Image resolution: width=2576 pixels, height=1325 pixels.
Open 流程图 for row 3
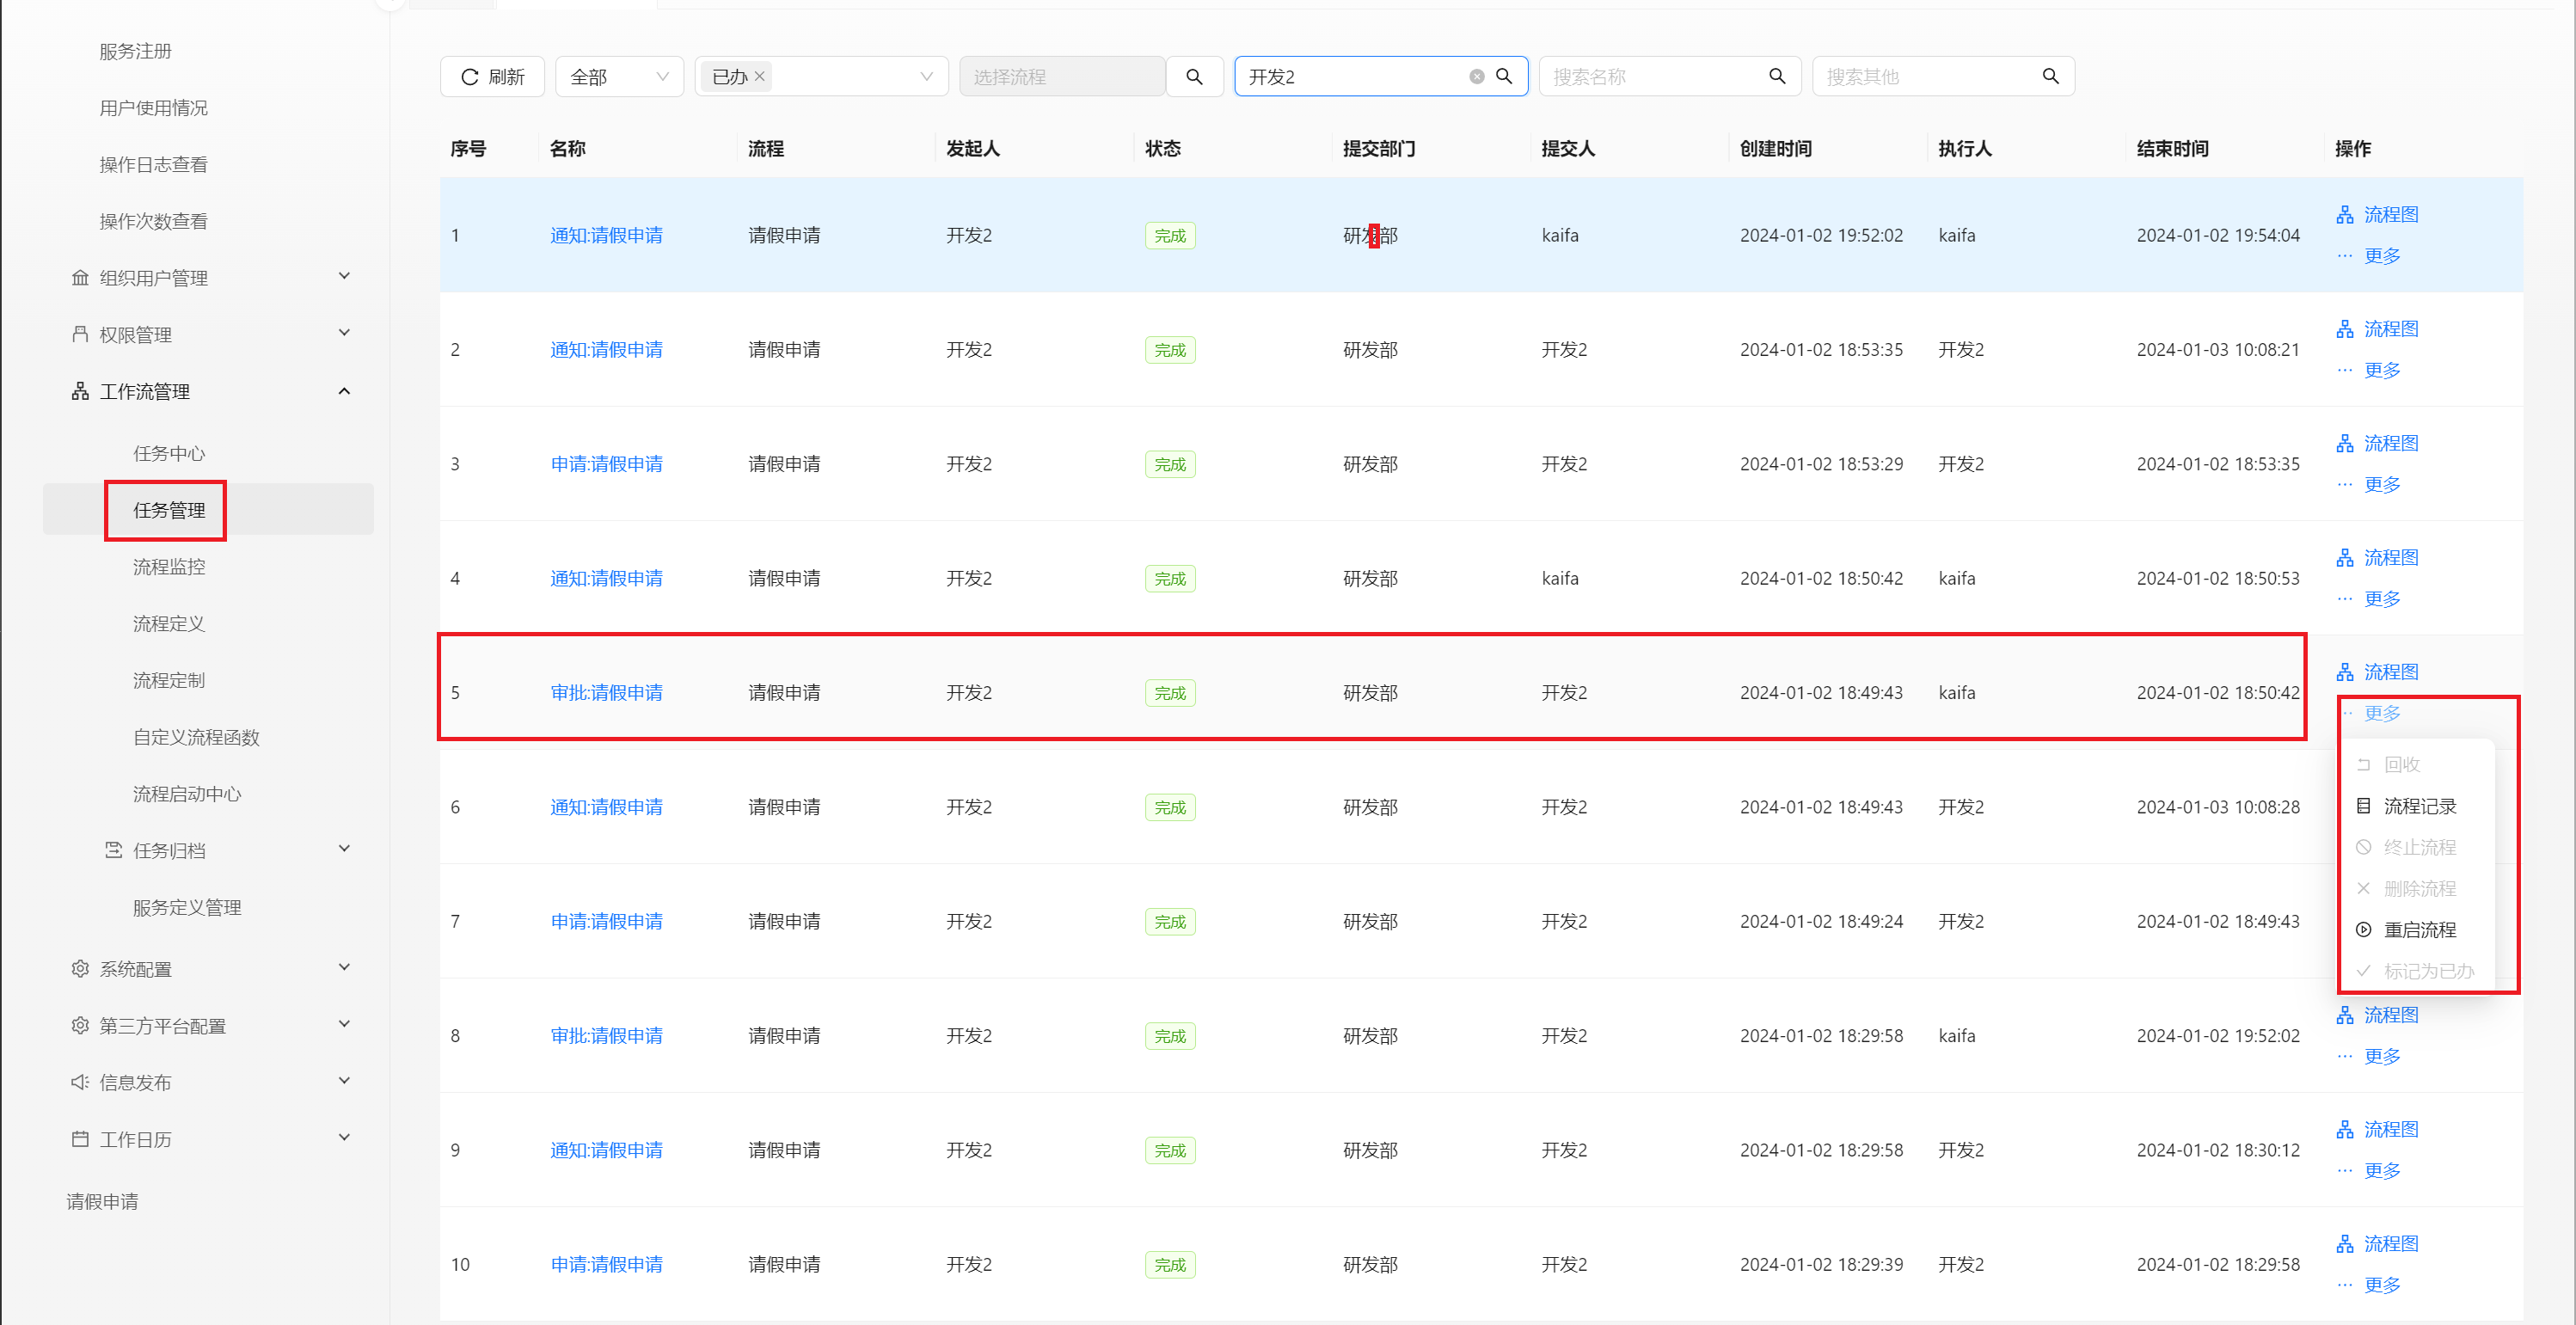(x=2377, y=443)
